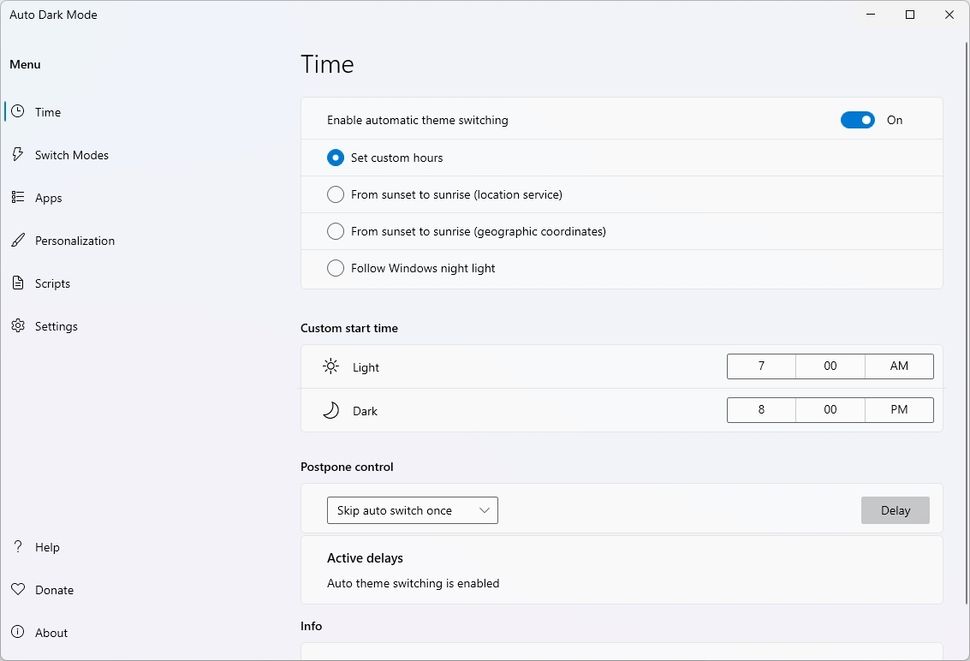Select From sunset to sunrise location service
The image size is (970, 661).
click(x=335, y=194)
